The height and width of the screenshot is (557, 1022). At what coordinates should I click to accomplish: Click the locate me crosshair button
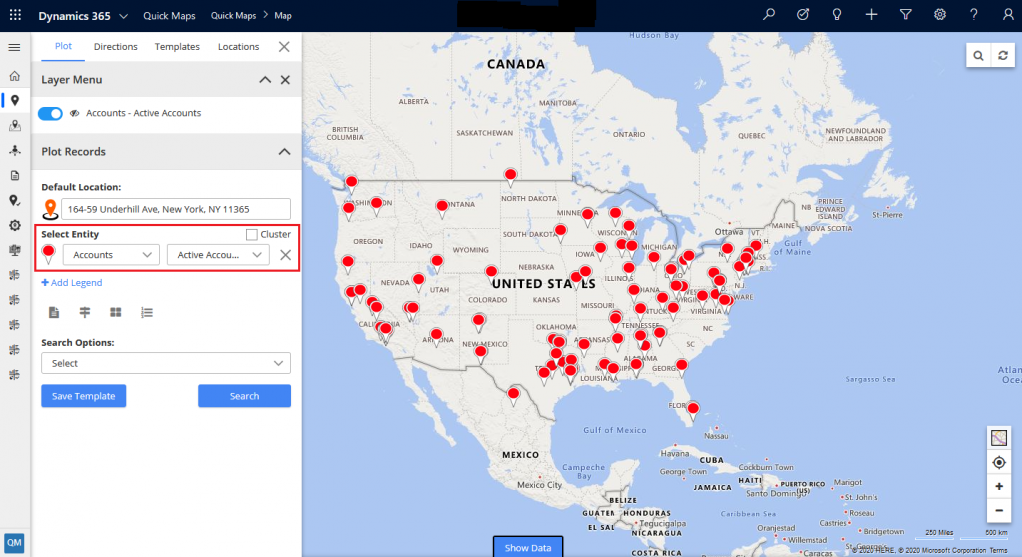pyautogui.click(x=999, y=463)
